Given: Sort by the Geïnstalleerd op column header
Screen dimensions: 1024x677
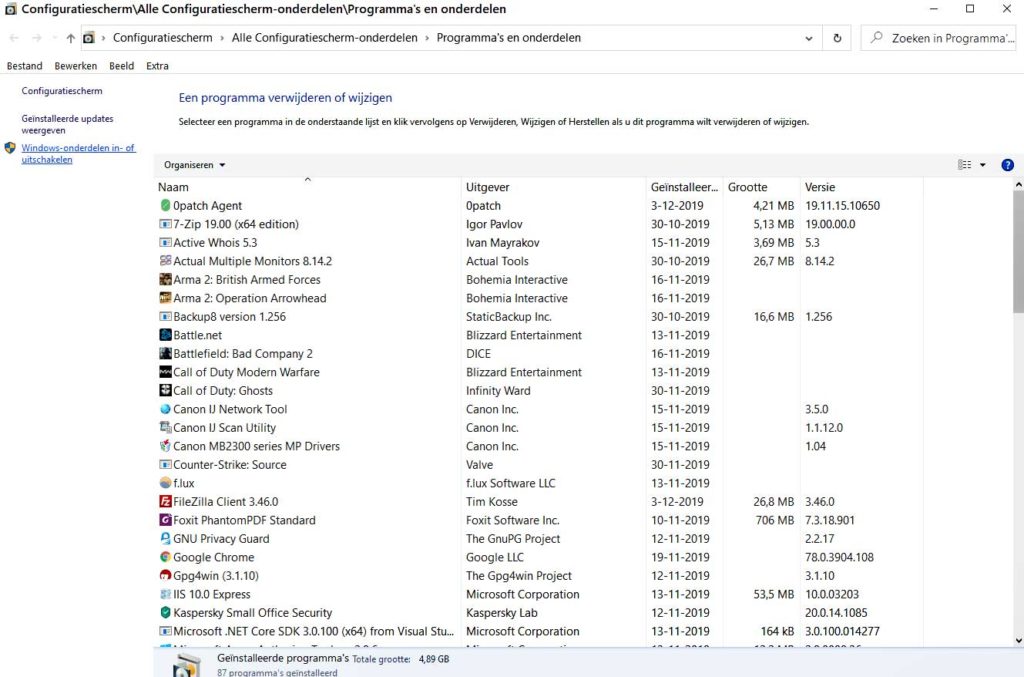Looking at the screenshot, I should point(684,187).
